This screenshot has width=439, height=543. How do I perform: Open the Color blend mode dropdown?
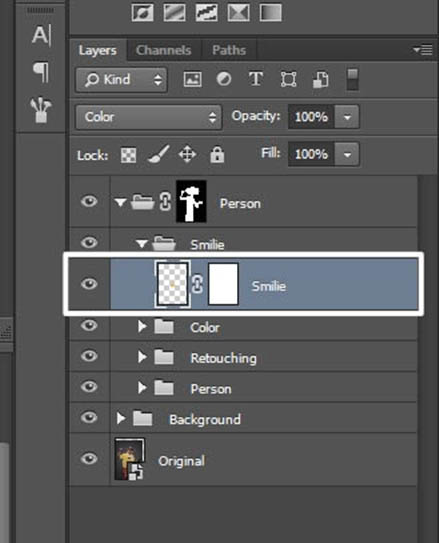[149, 117]
